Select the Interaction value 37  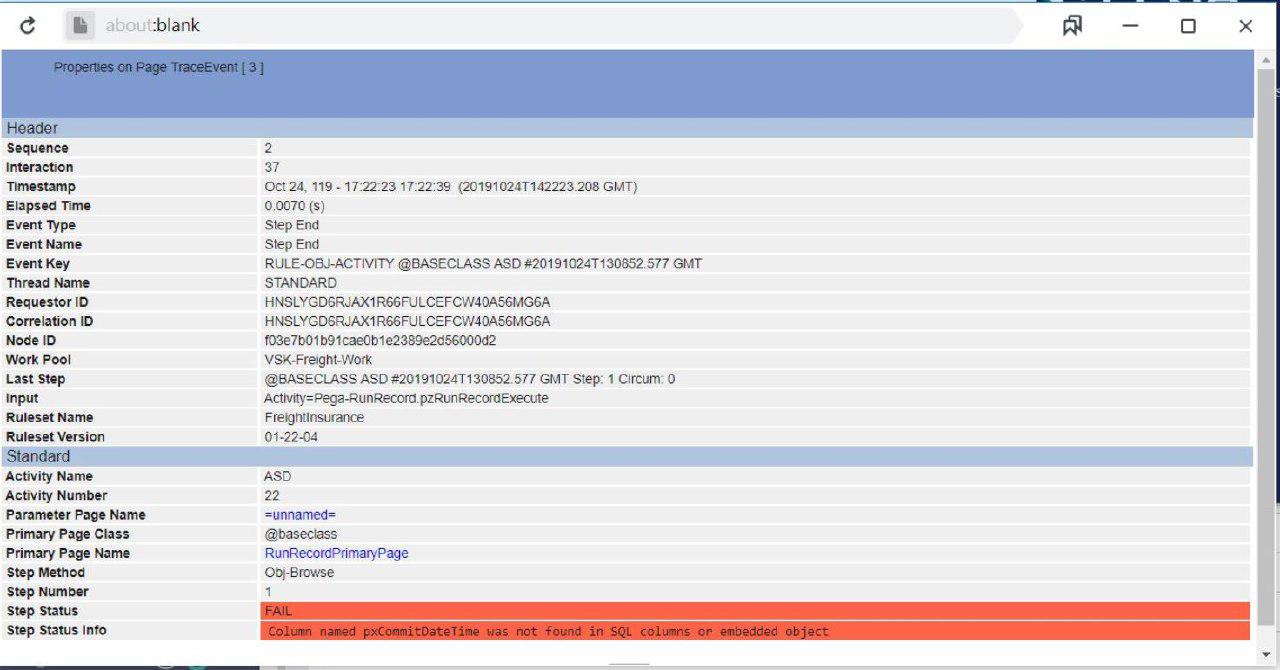[x=272, y=167]
